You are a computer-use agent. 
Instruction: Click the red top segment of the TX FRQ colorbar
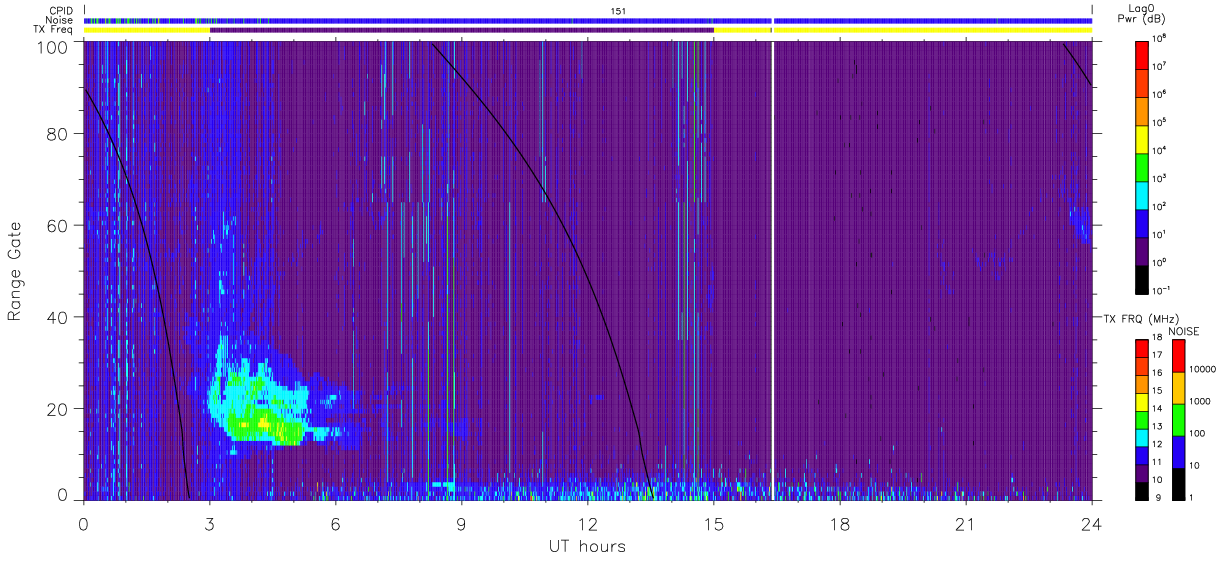click(x=1142, y=349)
